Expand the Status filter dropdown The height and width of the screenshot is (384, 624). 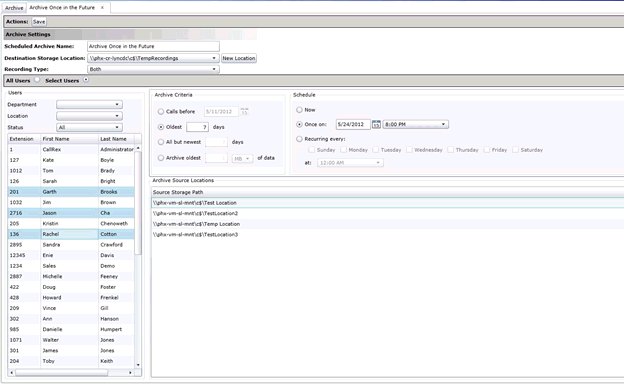coord(89,127)
